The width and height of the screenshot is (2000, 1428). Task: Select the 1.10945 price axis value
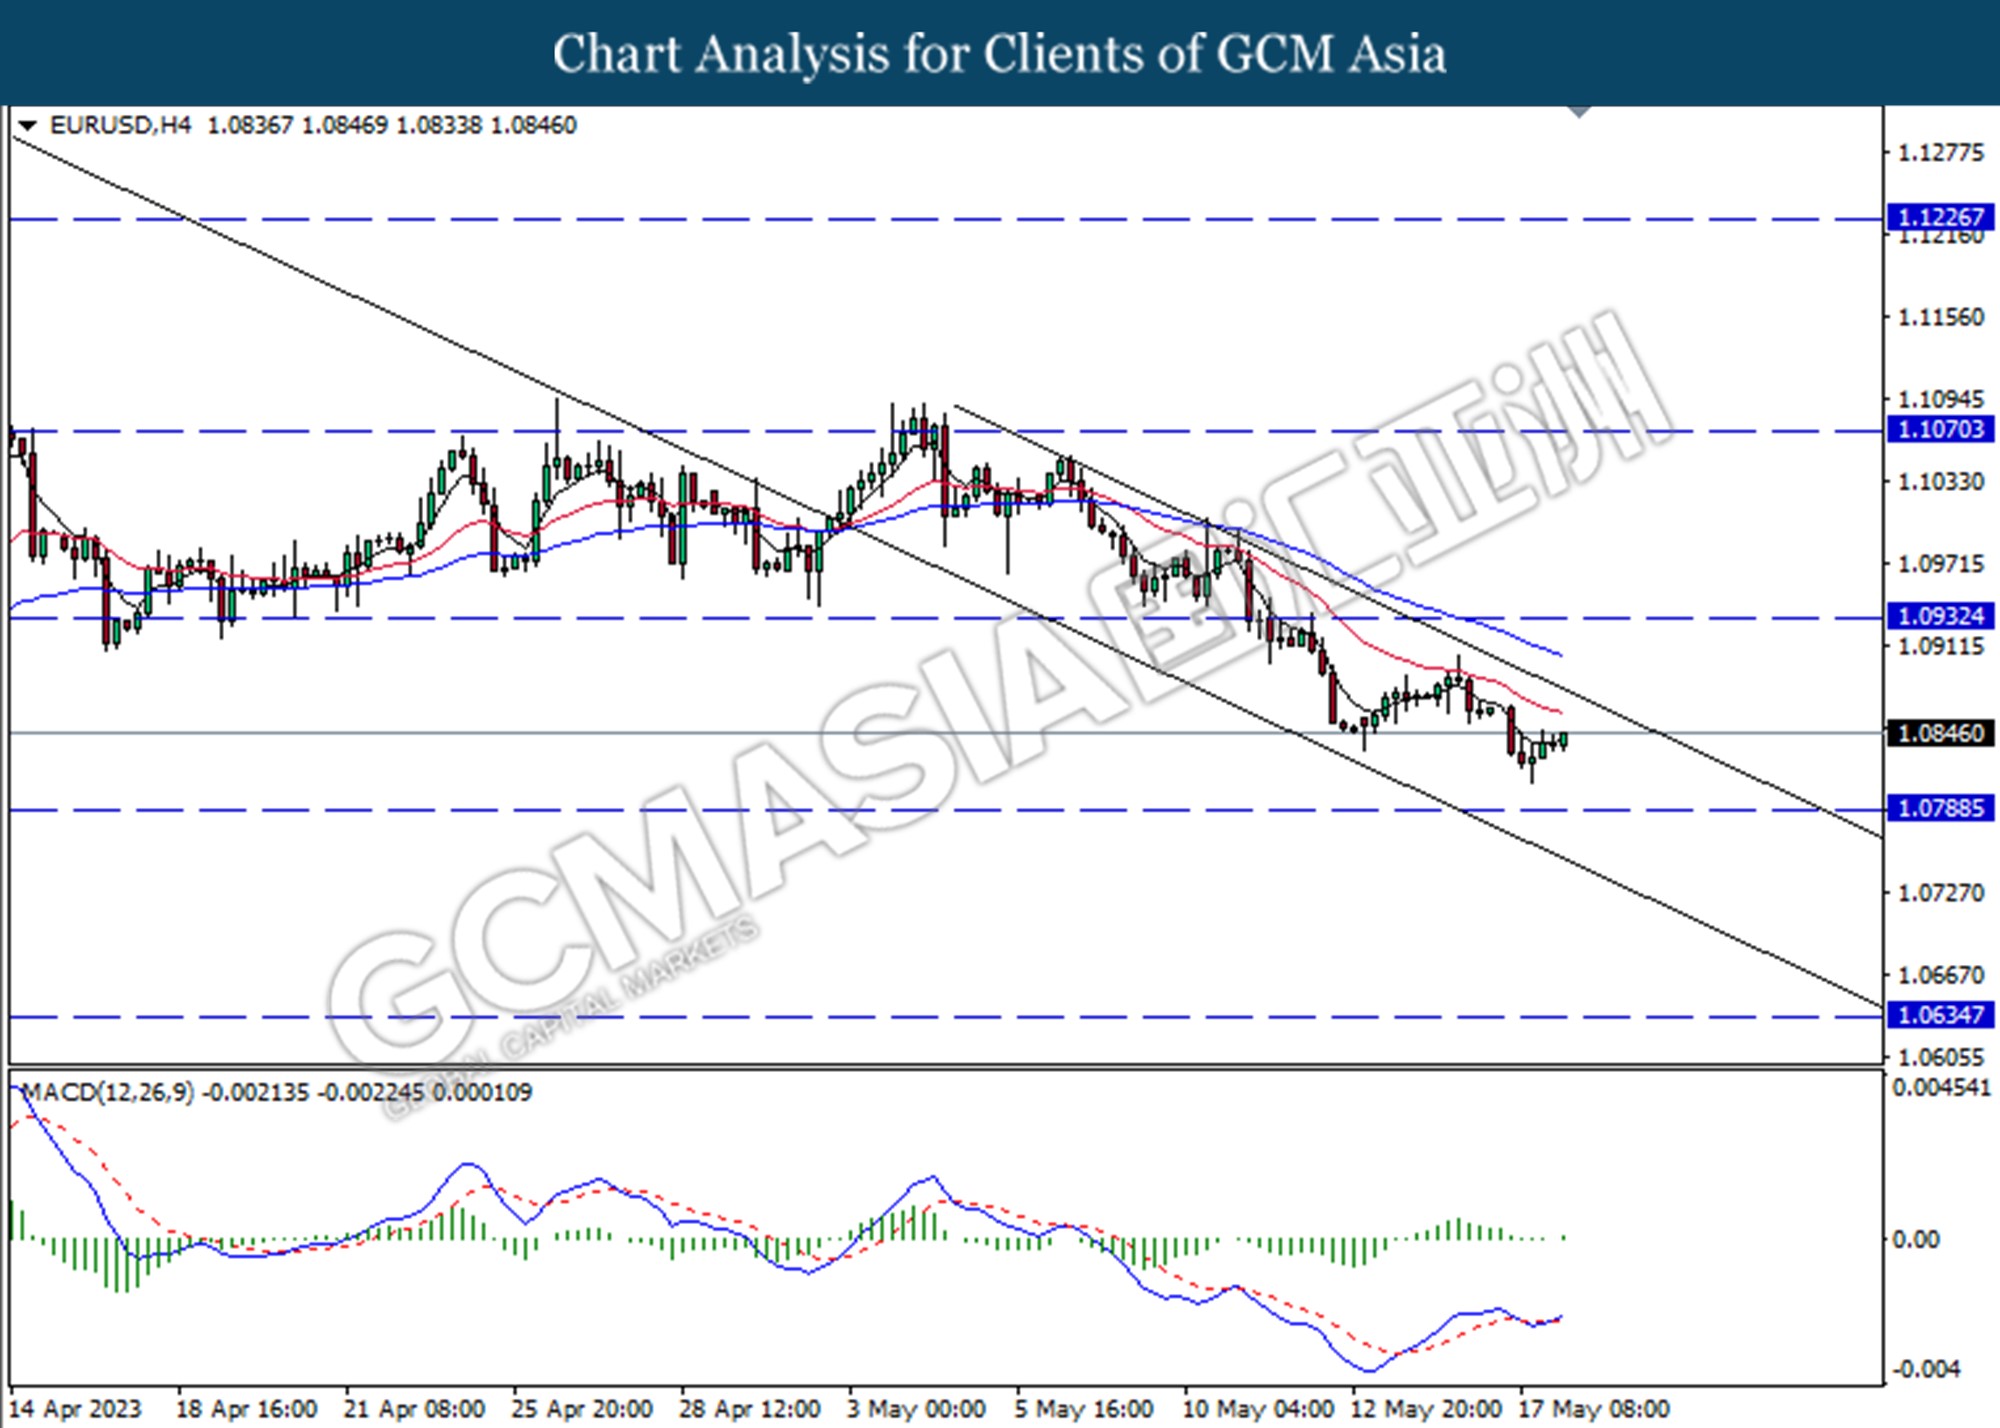tap(1940, 399)
